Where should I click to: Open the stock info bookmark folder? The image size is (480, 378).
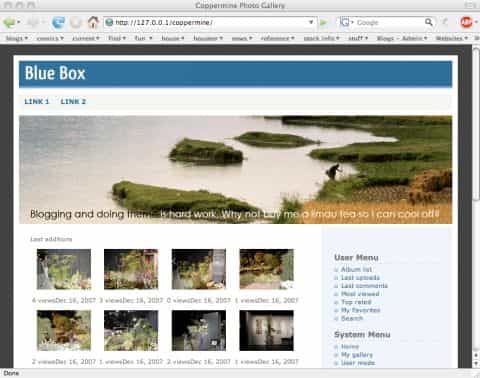(321, 38)
